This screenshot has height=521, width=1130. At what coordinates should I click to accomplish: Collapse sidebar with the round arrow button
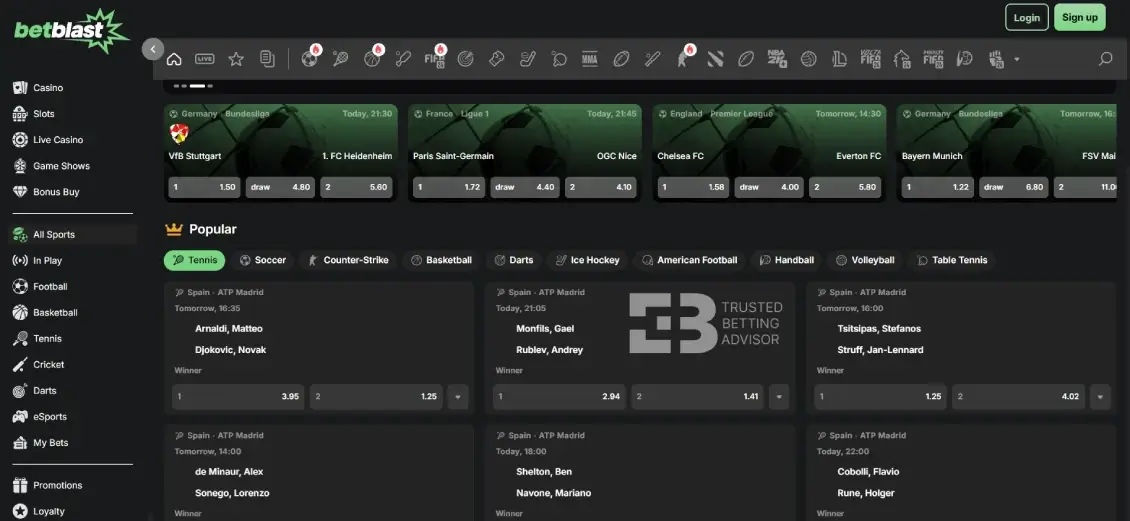coord(153,49)
